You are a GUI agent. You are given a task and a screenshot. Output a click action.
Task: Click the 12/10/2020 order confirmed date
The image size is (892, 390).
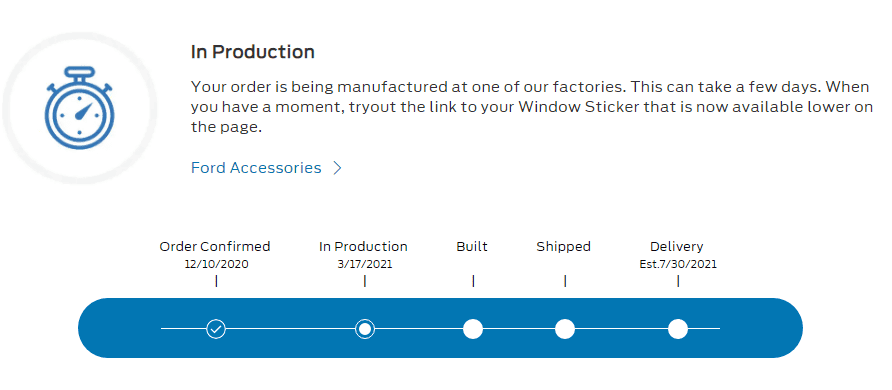(x=216, y=264)
